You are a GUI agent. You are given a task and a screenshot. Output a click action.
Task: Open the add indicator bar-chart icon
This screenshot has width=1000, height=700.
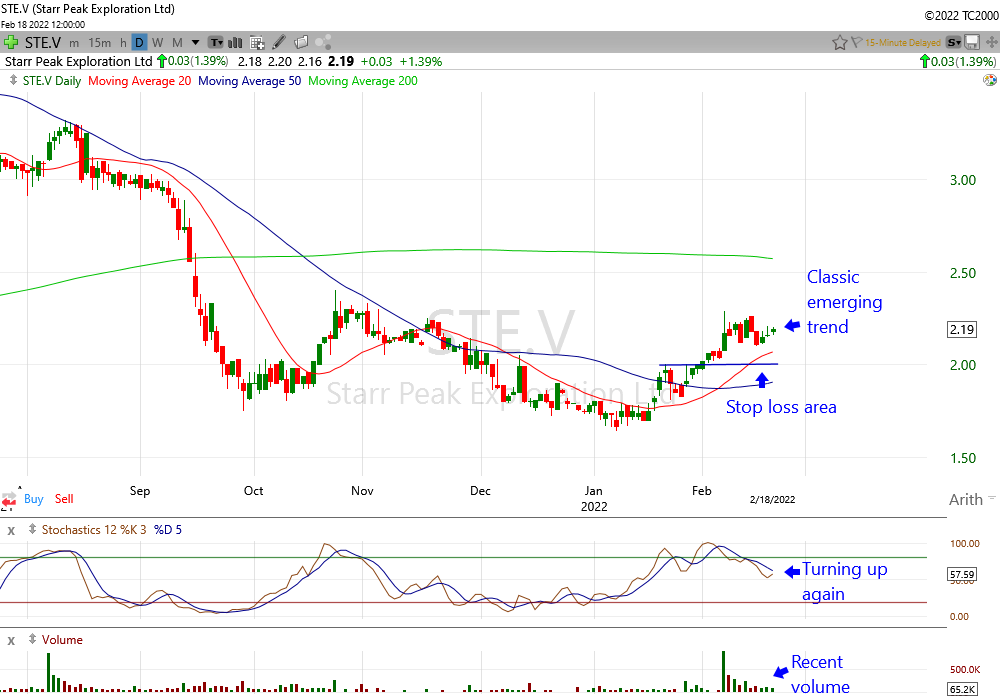pos(235,43)
